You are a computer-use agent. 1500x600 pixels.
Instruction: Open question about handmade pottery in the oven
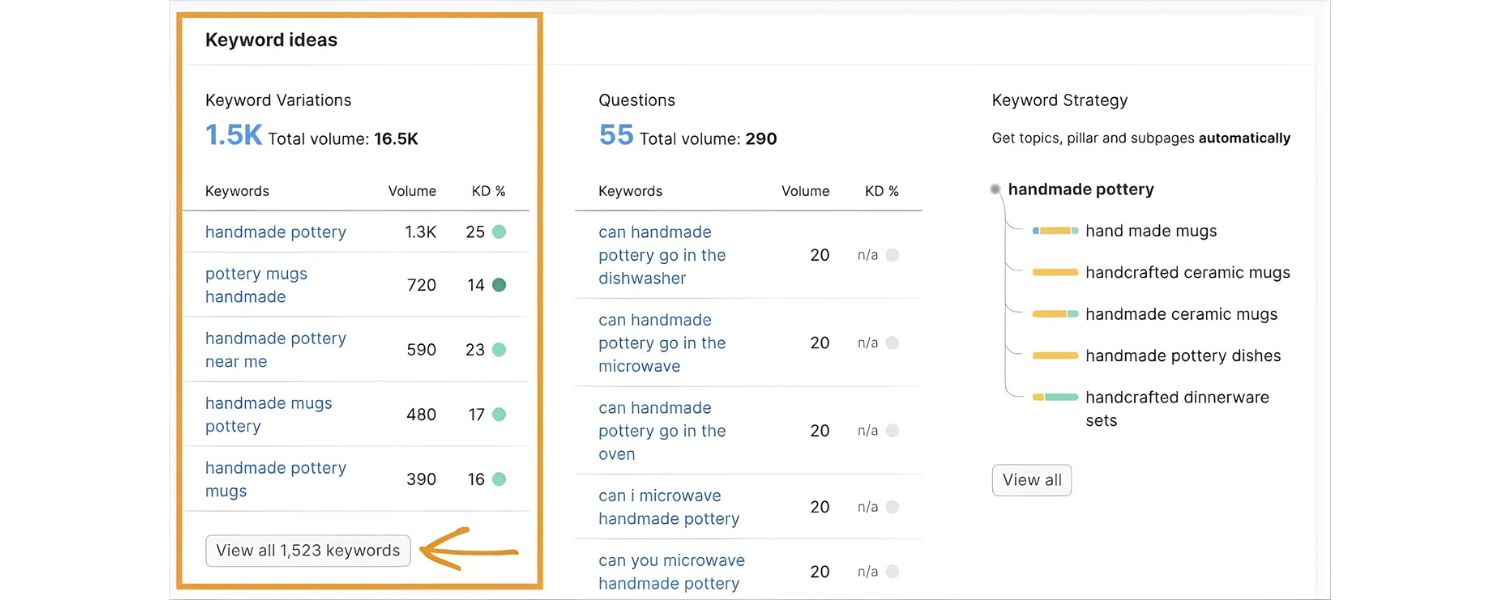tap(662, 431)
